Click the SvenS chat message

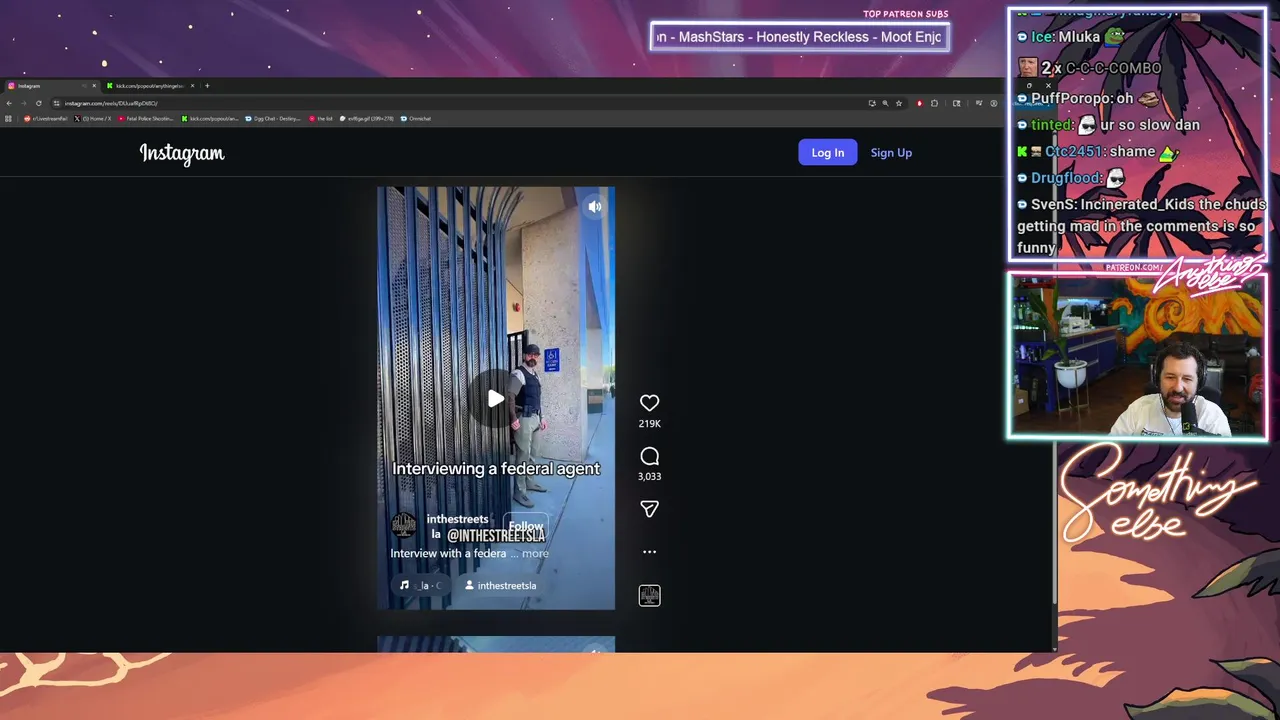coord(1141,226)
